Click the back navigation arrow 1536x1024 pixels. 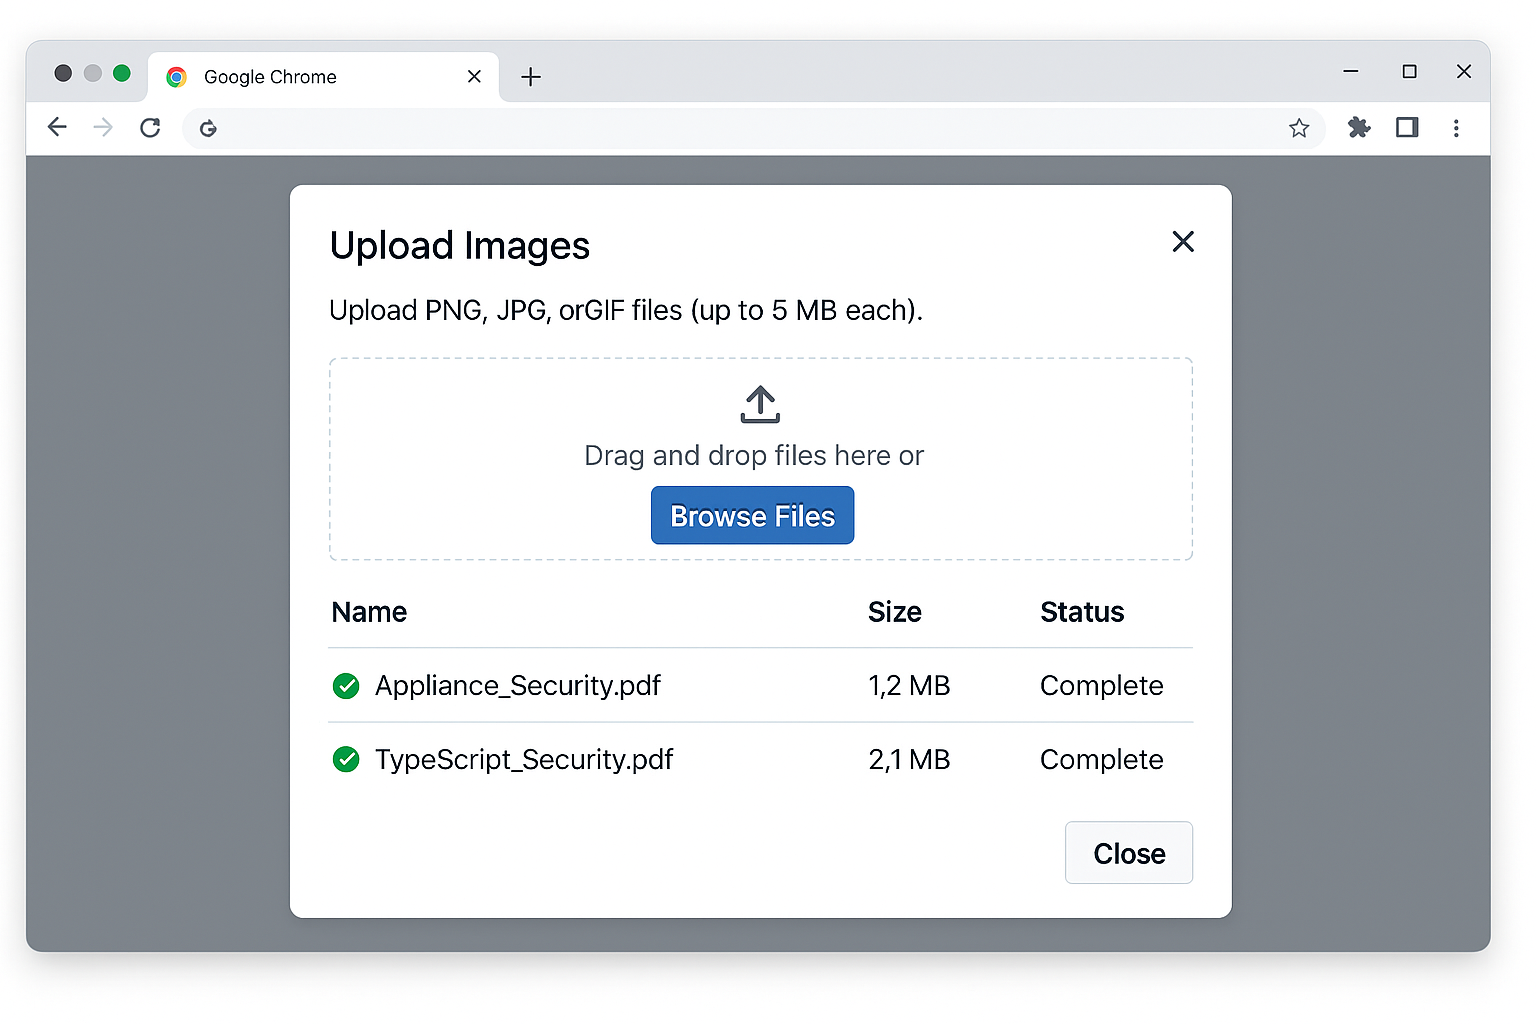(x=57, y=127)
